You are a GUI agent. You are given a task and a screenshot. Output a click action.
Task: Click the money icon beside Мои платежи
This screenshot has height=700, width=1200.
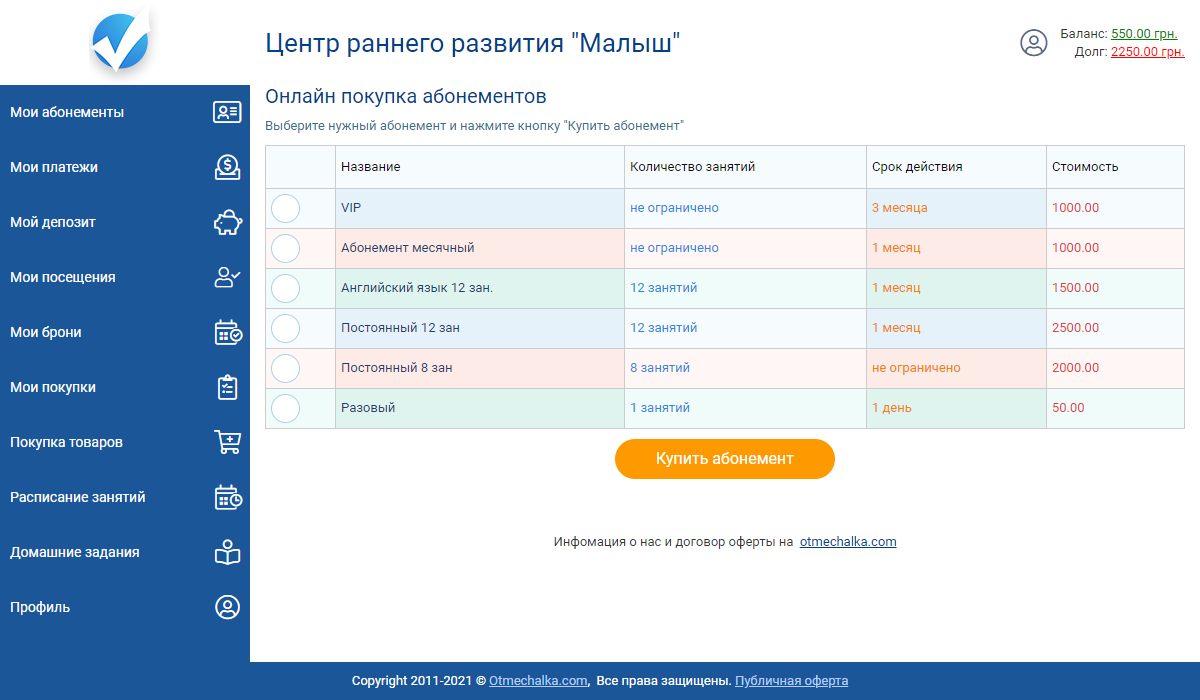[x=227, y=167]
